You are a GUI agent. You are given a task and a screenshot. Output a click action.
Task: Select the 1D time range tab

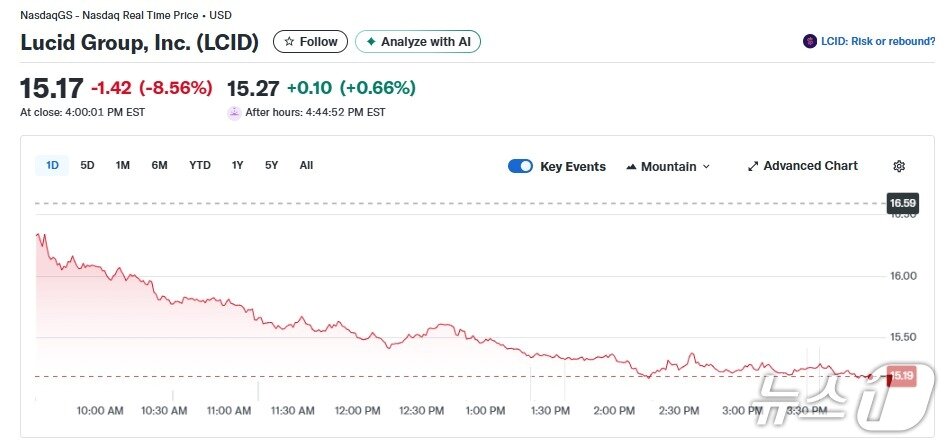[52, 165]
